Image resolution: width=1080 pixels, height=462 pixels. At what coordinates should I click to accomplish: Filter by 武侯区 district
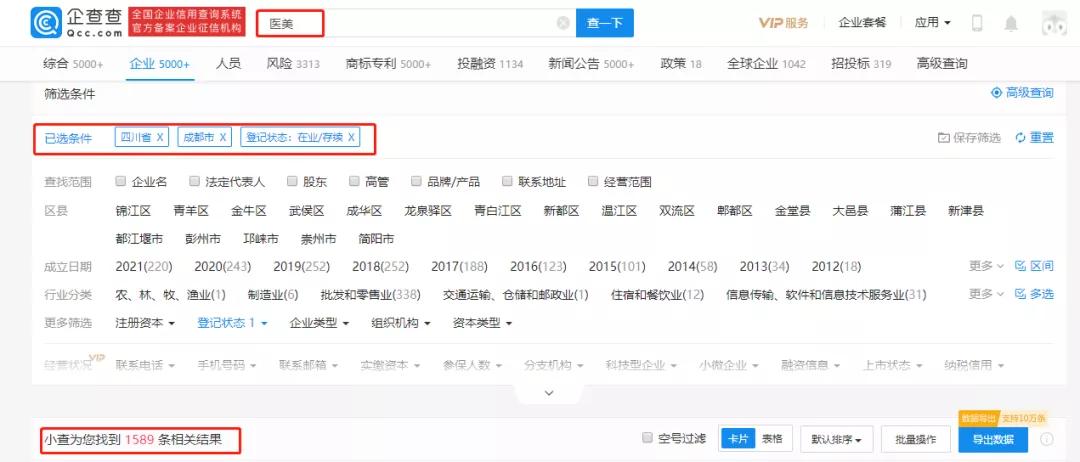[x=307, y=211]
